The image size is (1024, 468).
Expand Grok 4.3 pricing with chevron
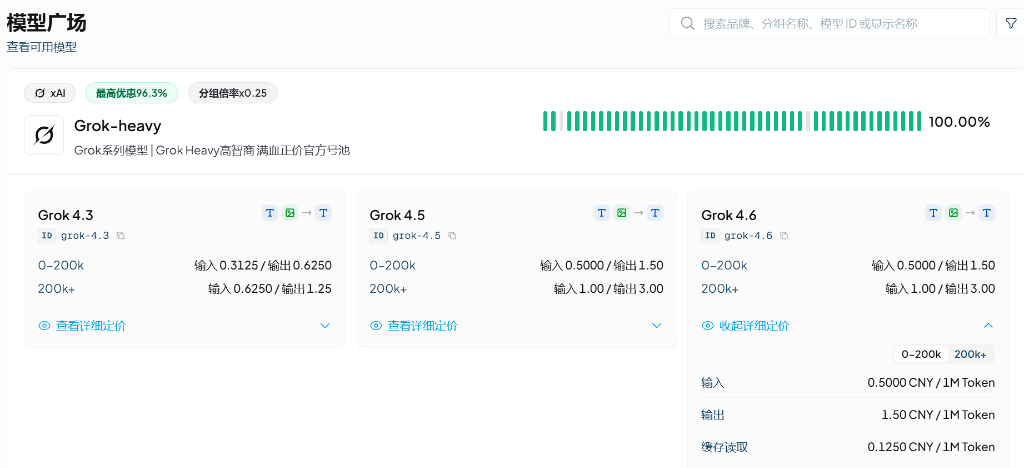325,326
